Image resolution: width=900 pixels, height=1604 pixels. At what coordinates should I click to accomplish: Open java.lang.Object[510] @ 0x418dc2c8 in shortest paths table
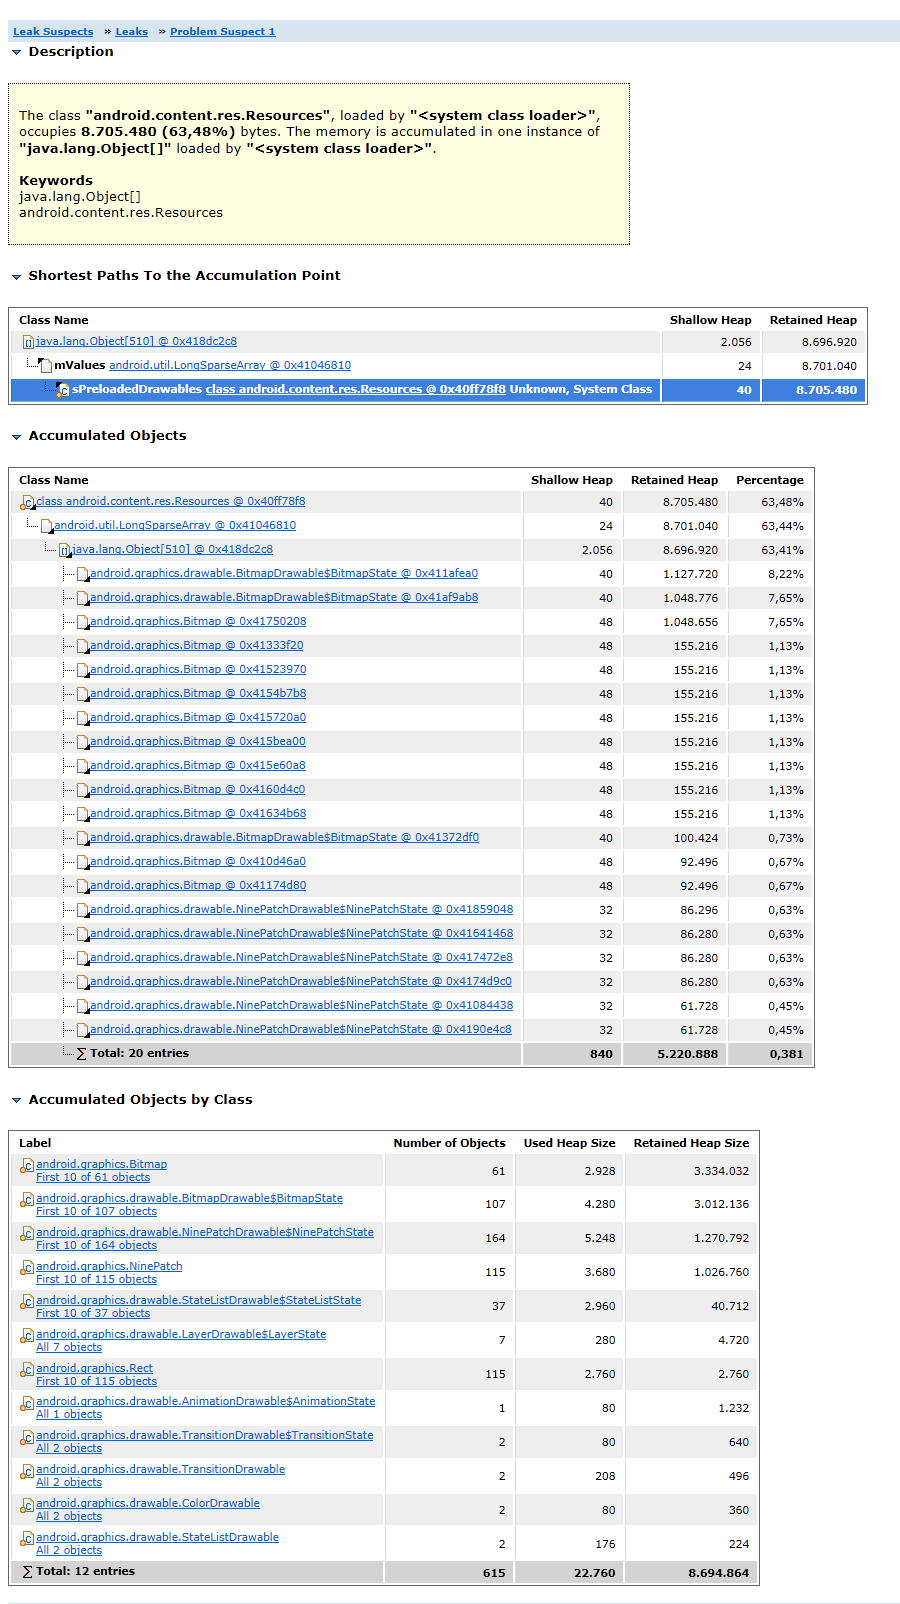click(136, 341)
